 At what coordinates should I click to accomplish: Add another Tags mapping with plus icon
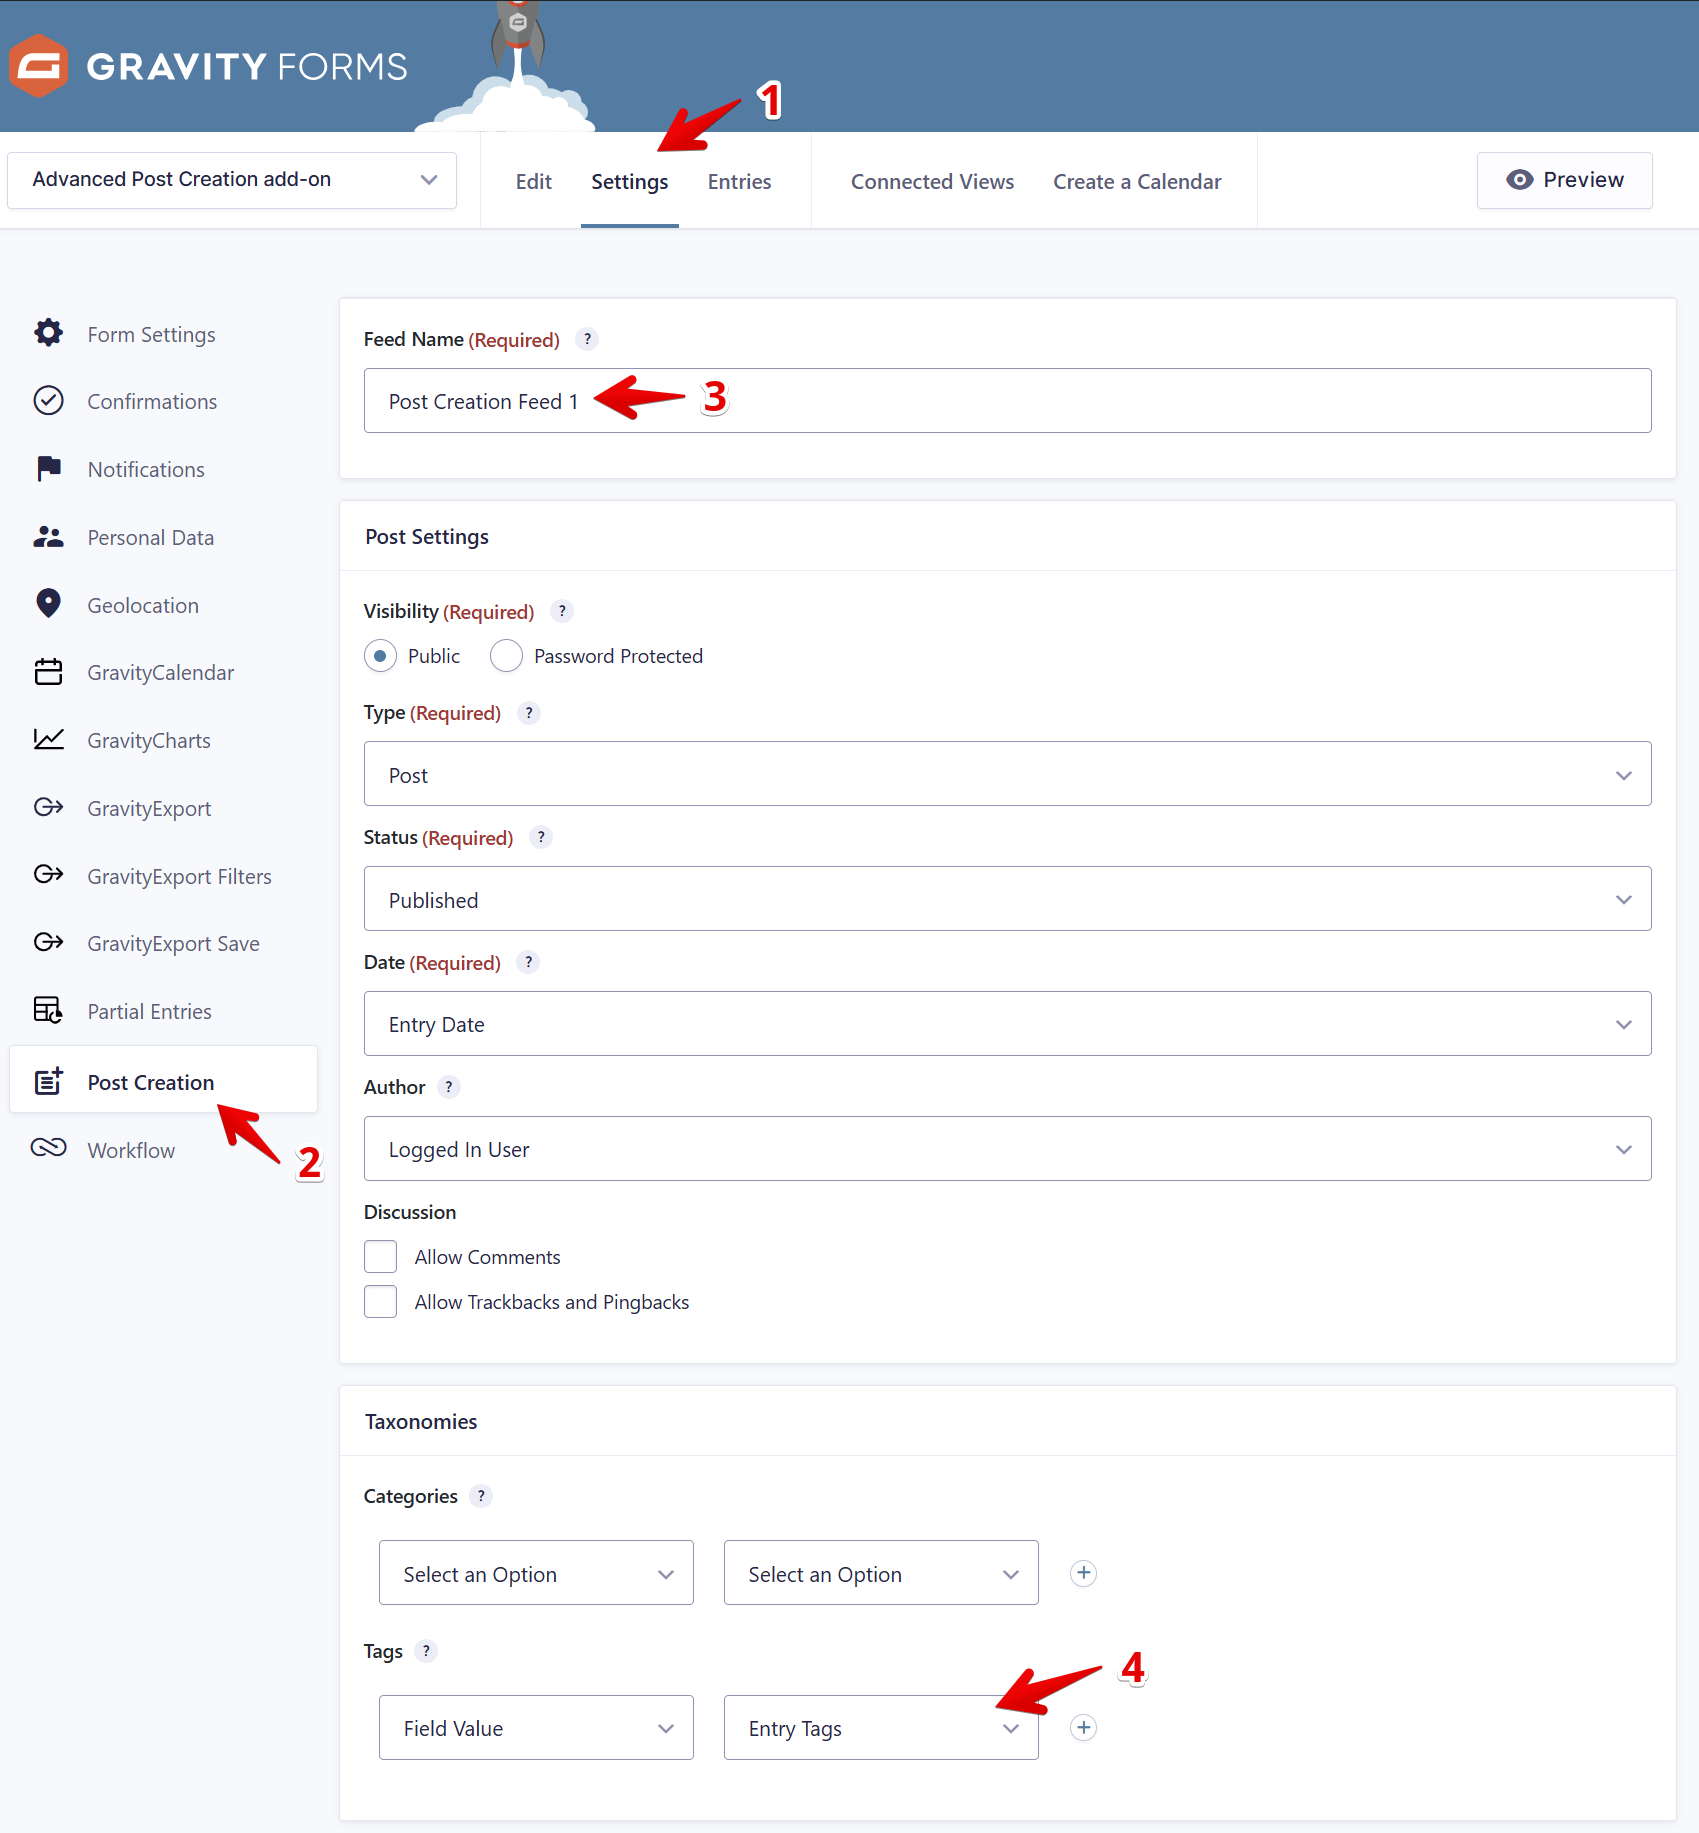(1083, 1727)
